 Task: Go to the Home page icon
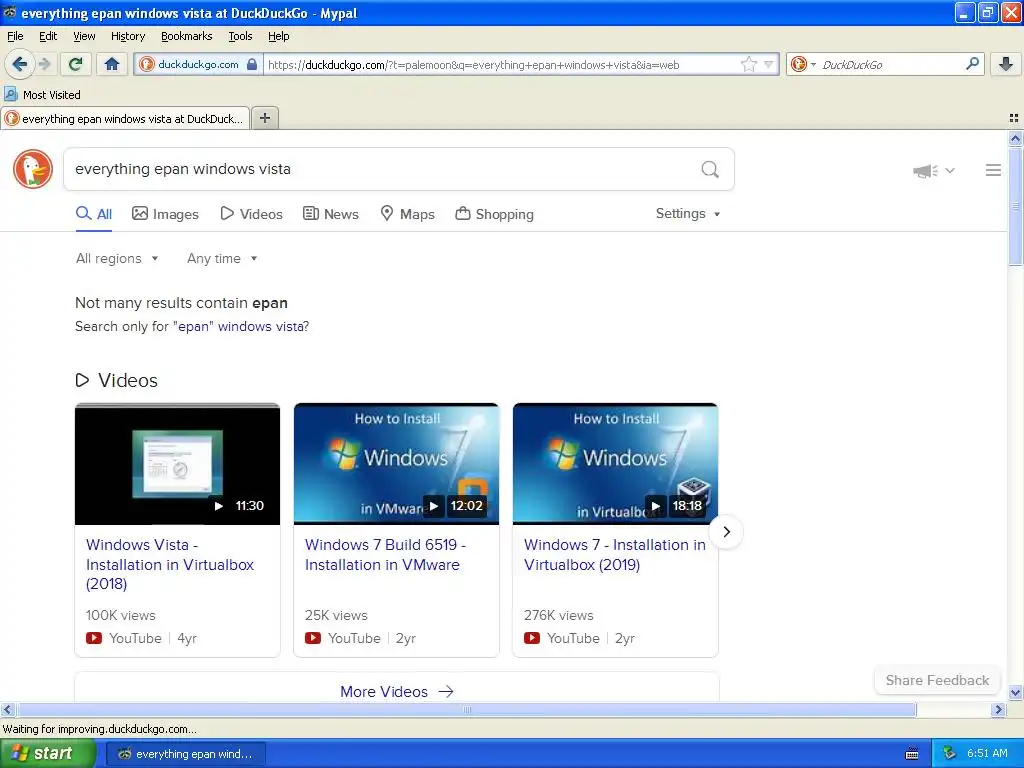coord(112,64)
